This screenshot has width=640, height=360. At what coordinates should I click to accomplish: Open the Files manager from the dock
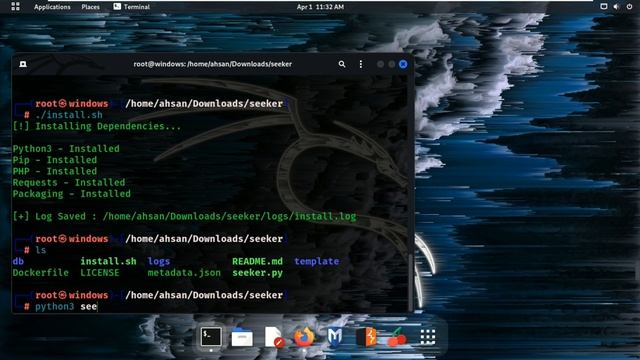click(x=242, y=338)
